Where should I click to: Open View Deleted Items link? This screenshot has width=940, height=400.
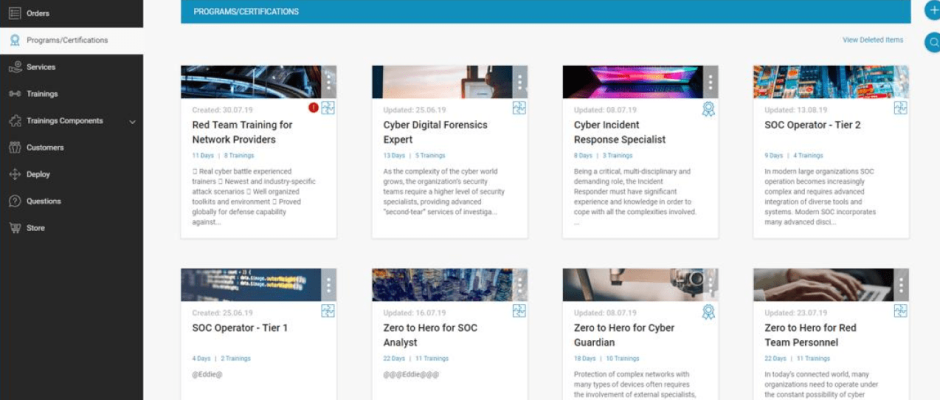[872, 40]
